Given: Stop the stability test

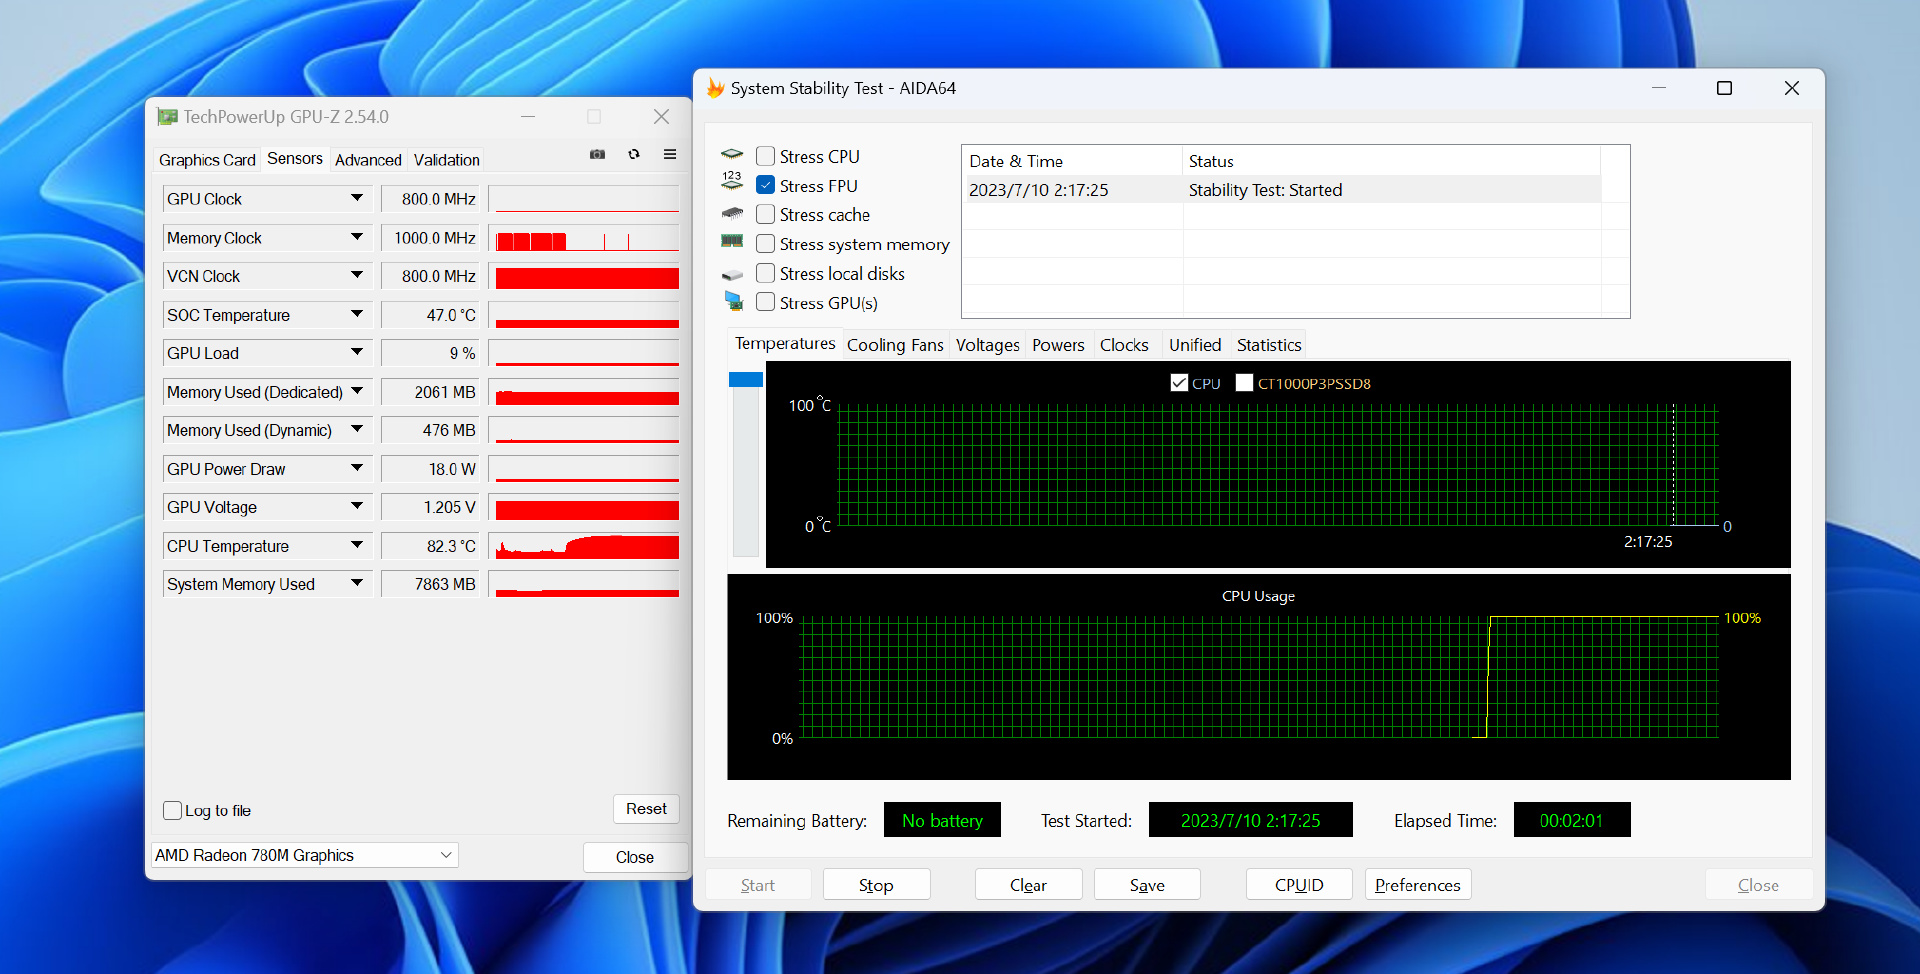Looking at the screenshot, I should (x=876, y=885).
